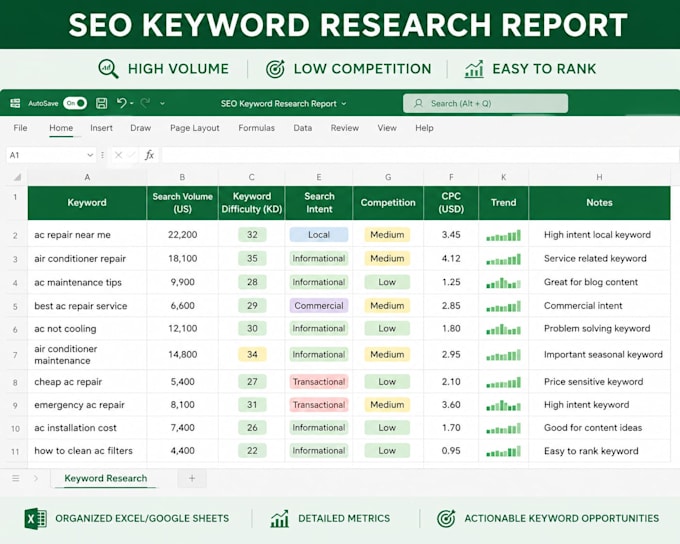Click the Insert Function fx icon

point(149,155)
